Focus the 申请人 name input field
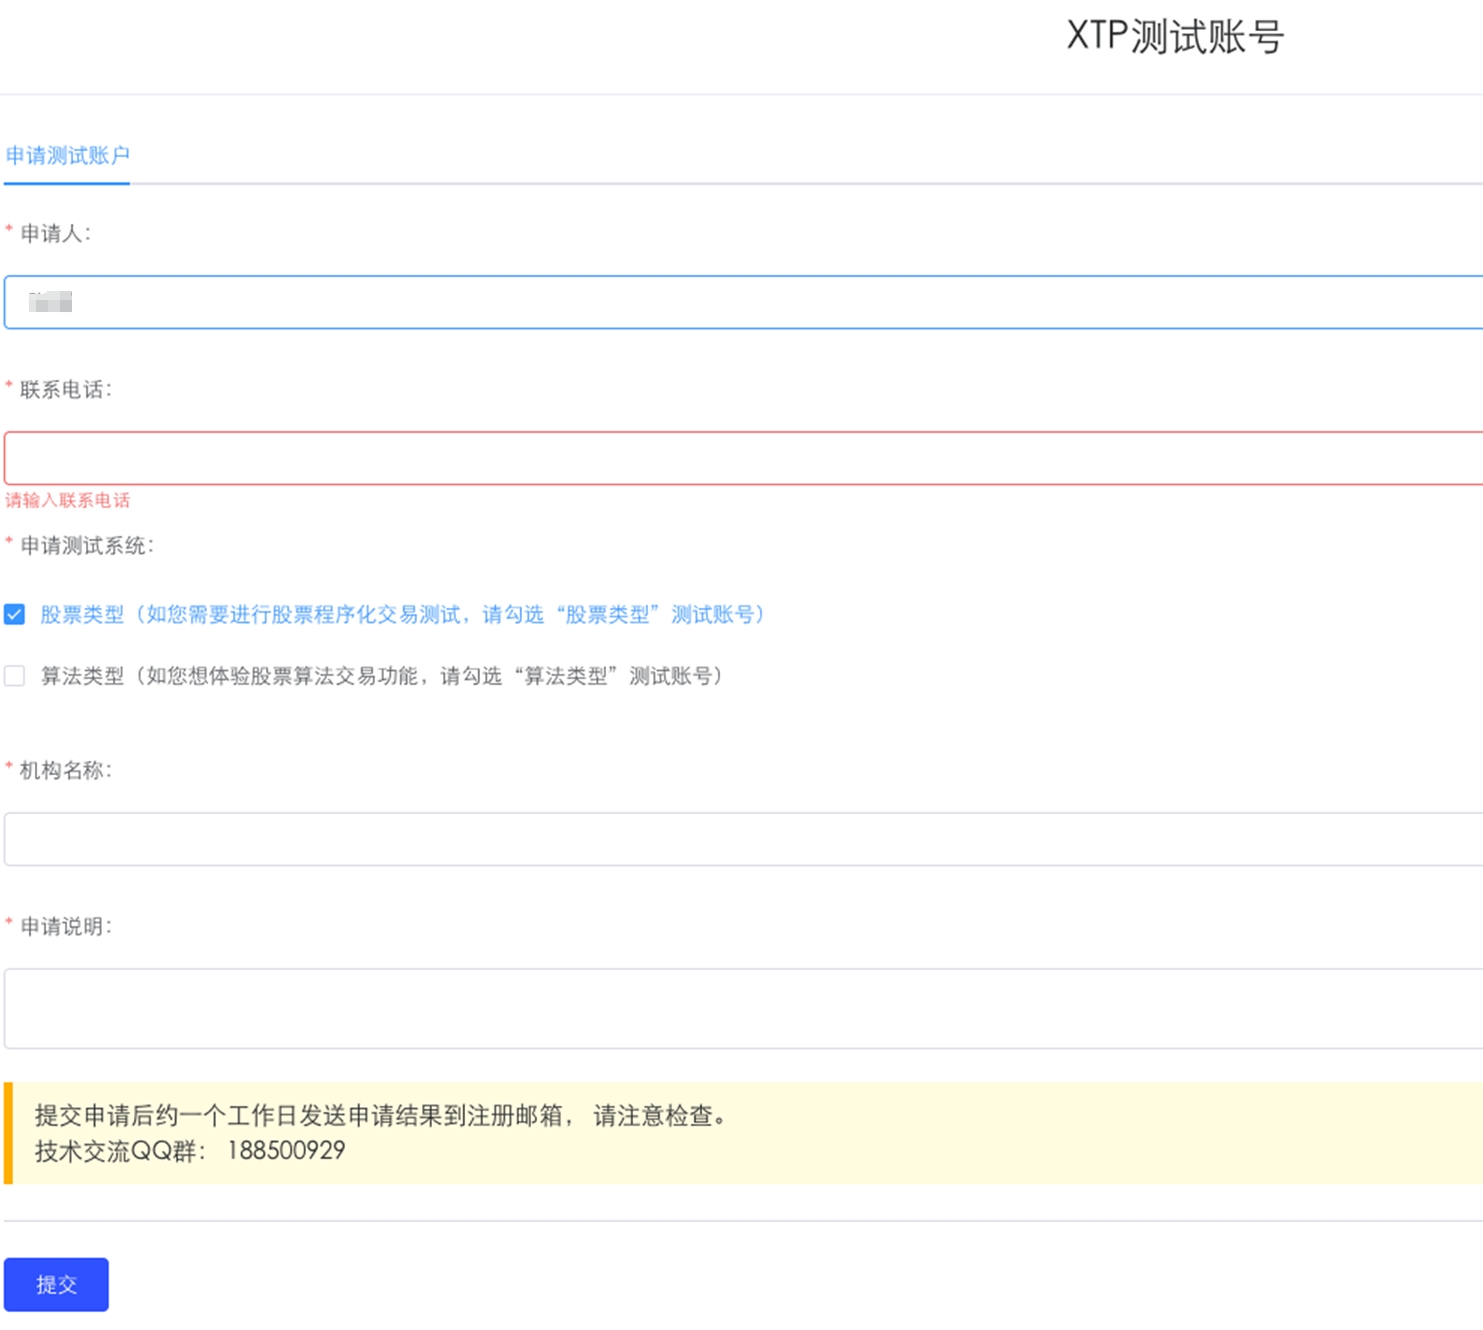 tap(743, 302)
